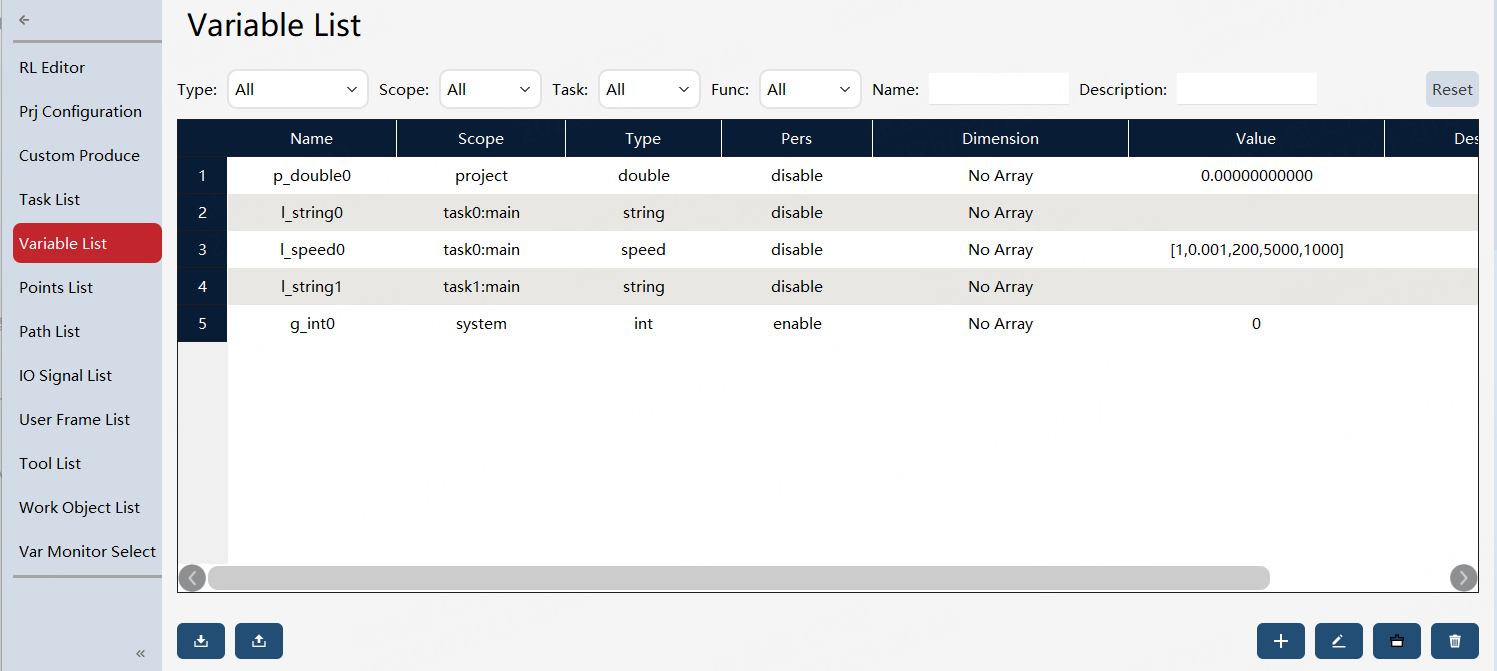
Task: Edit the variable using the pencil icon
Action: click(x=1339, y=641)
